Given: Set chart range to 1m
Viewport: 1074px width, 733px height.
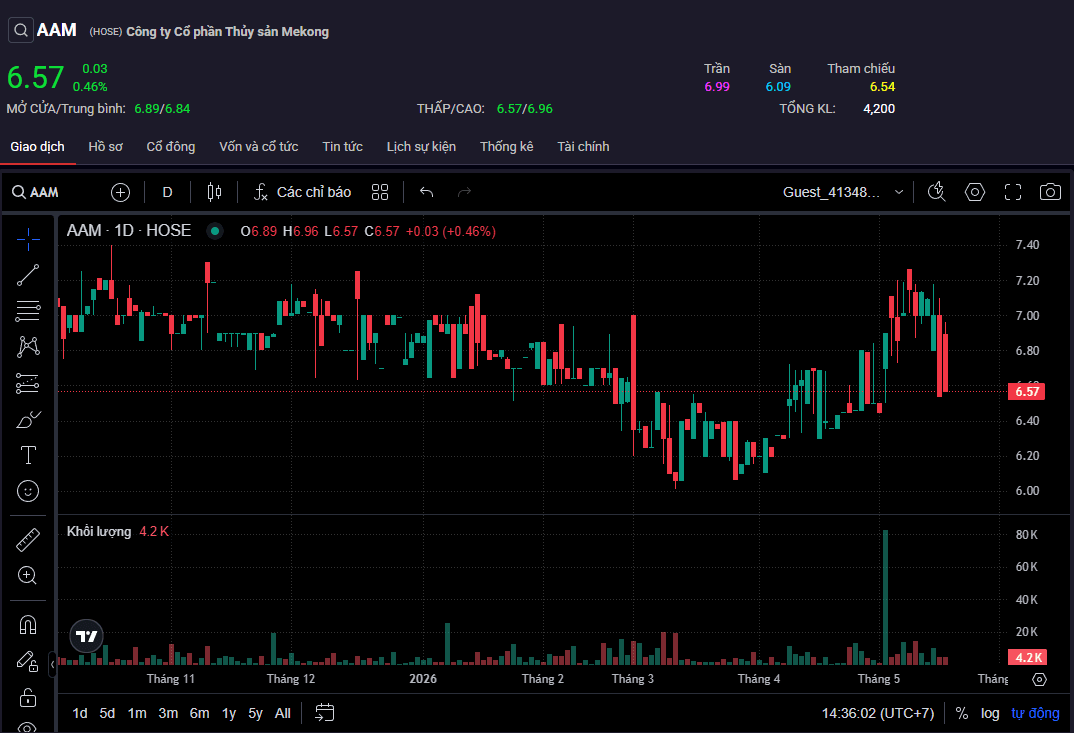Looking at the screenshot, I should 137,713.
